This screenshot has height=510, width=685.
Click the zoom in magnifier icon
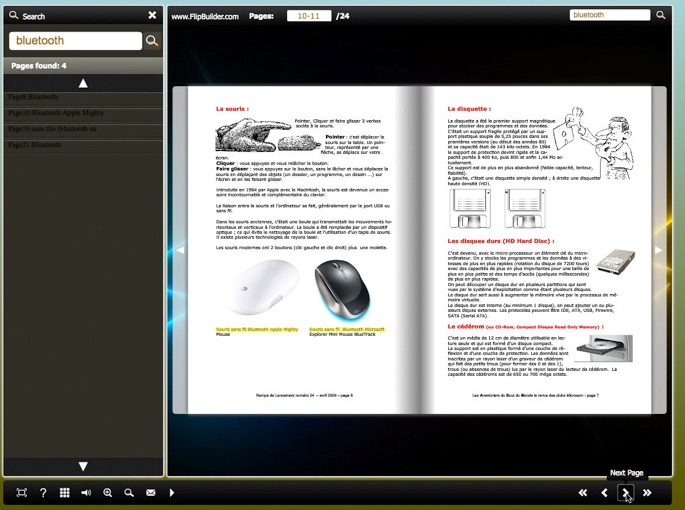(x=107, y=493)
